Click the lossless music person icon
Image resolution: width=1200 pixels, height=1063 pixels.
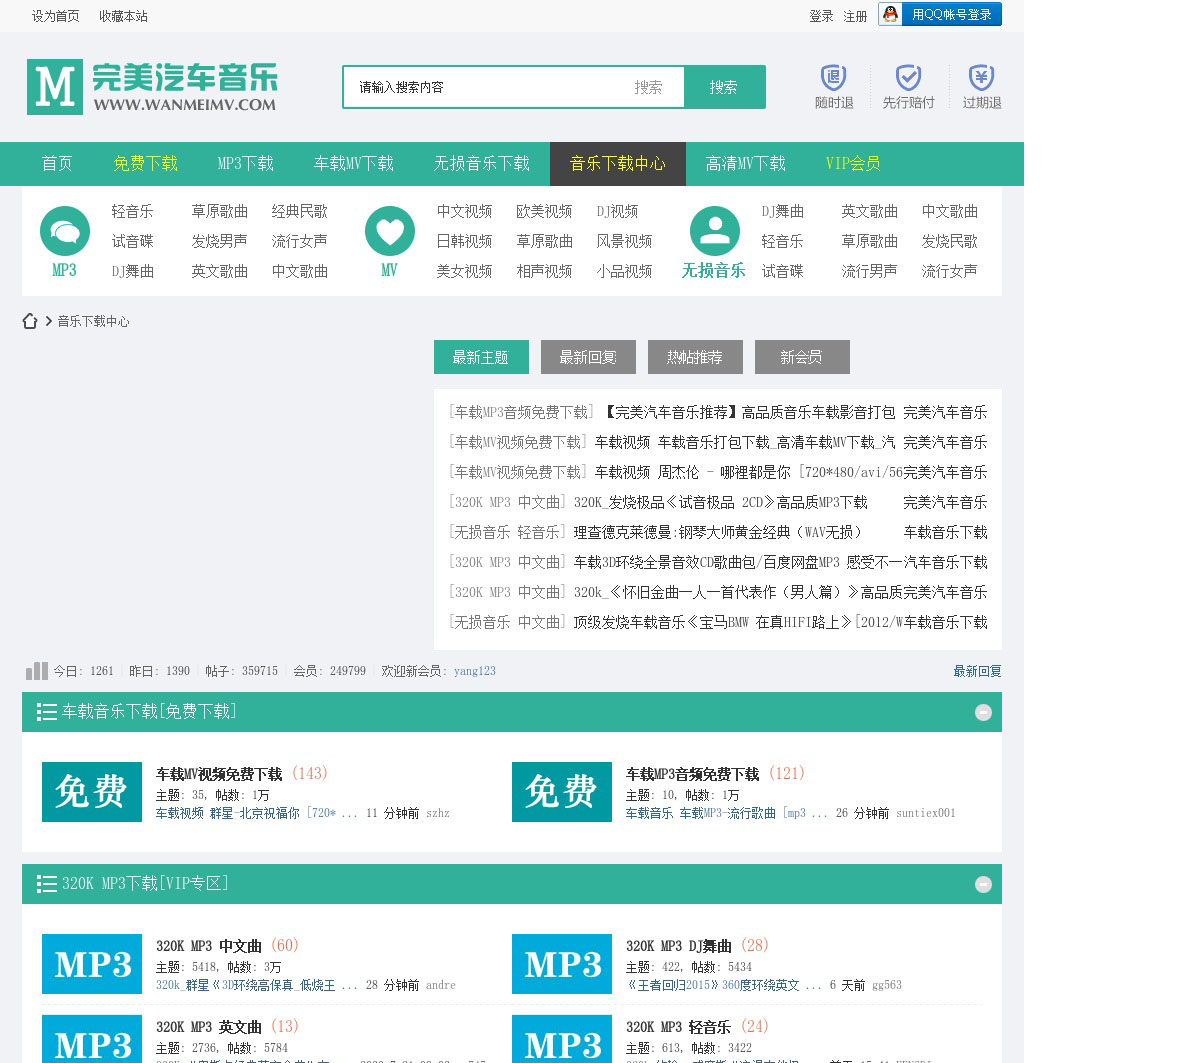pyautogui.click(x=714, y=232)
